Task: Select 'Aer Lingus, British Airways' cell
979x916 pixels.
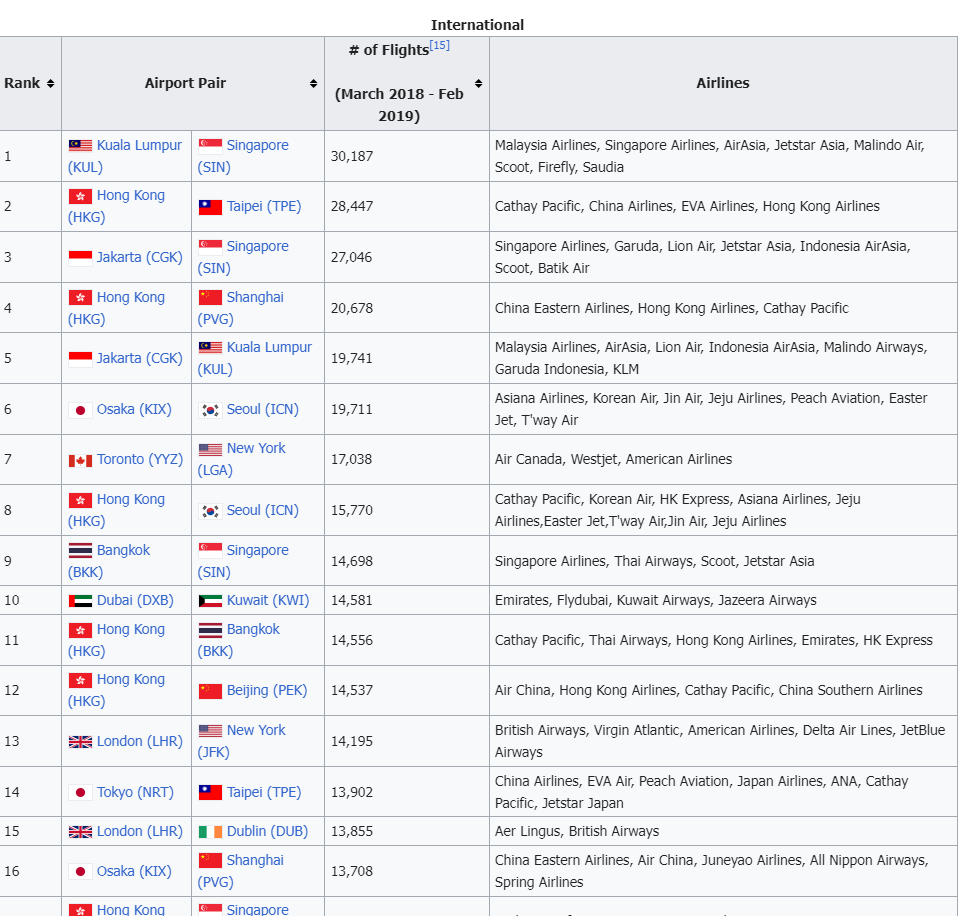Action: click(723, 831)
